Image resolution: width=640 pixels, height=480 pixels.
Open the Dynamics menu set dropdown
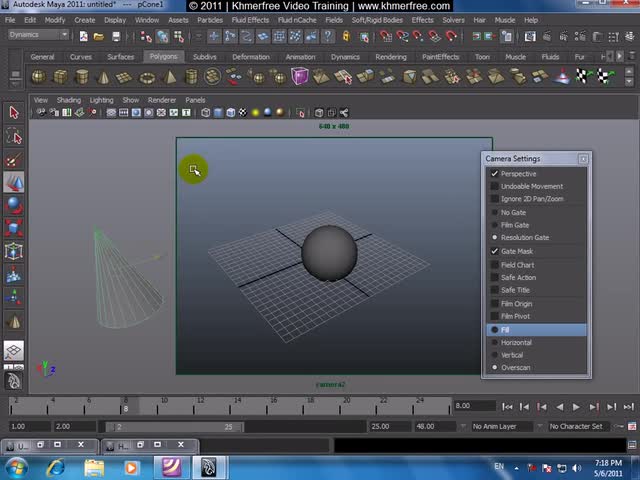(38, 34)
